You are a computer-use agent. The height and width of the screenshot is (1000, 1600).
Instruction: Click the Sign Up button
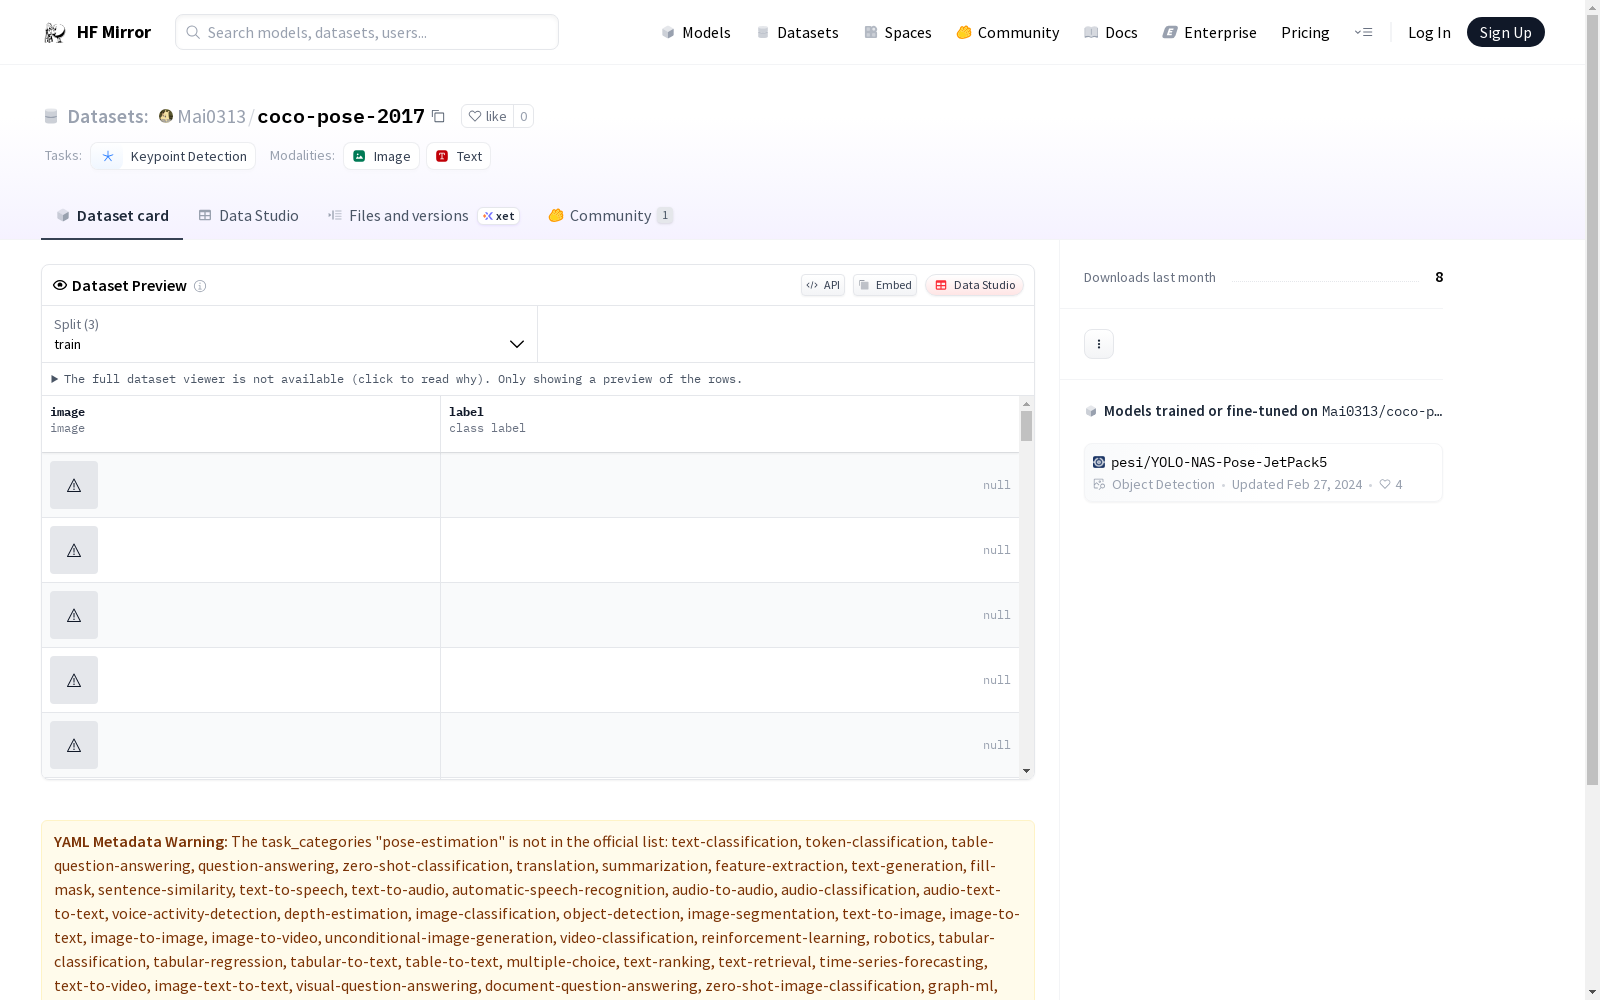tap(1505, 33)
